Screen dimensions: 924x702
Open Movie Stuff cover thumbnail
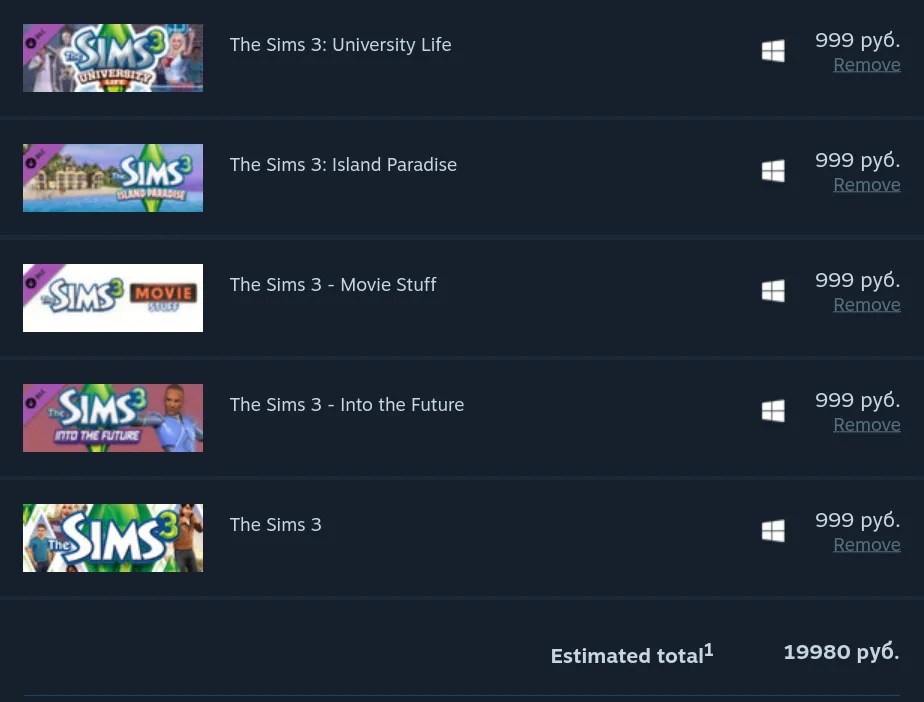[x=113, y=298]
